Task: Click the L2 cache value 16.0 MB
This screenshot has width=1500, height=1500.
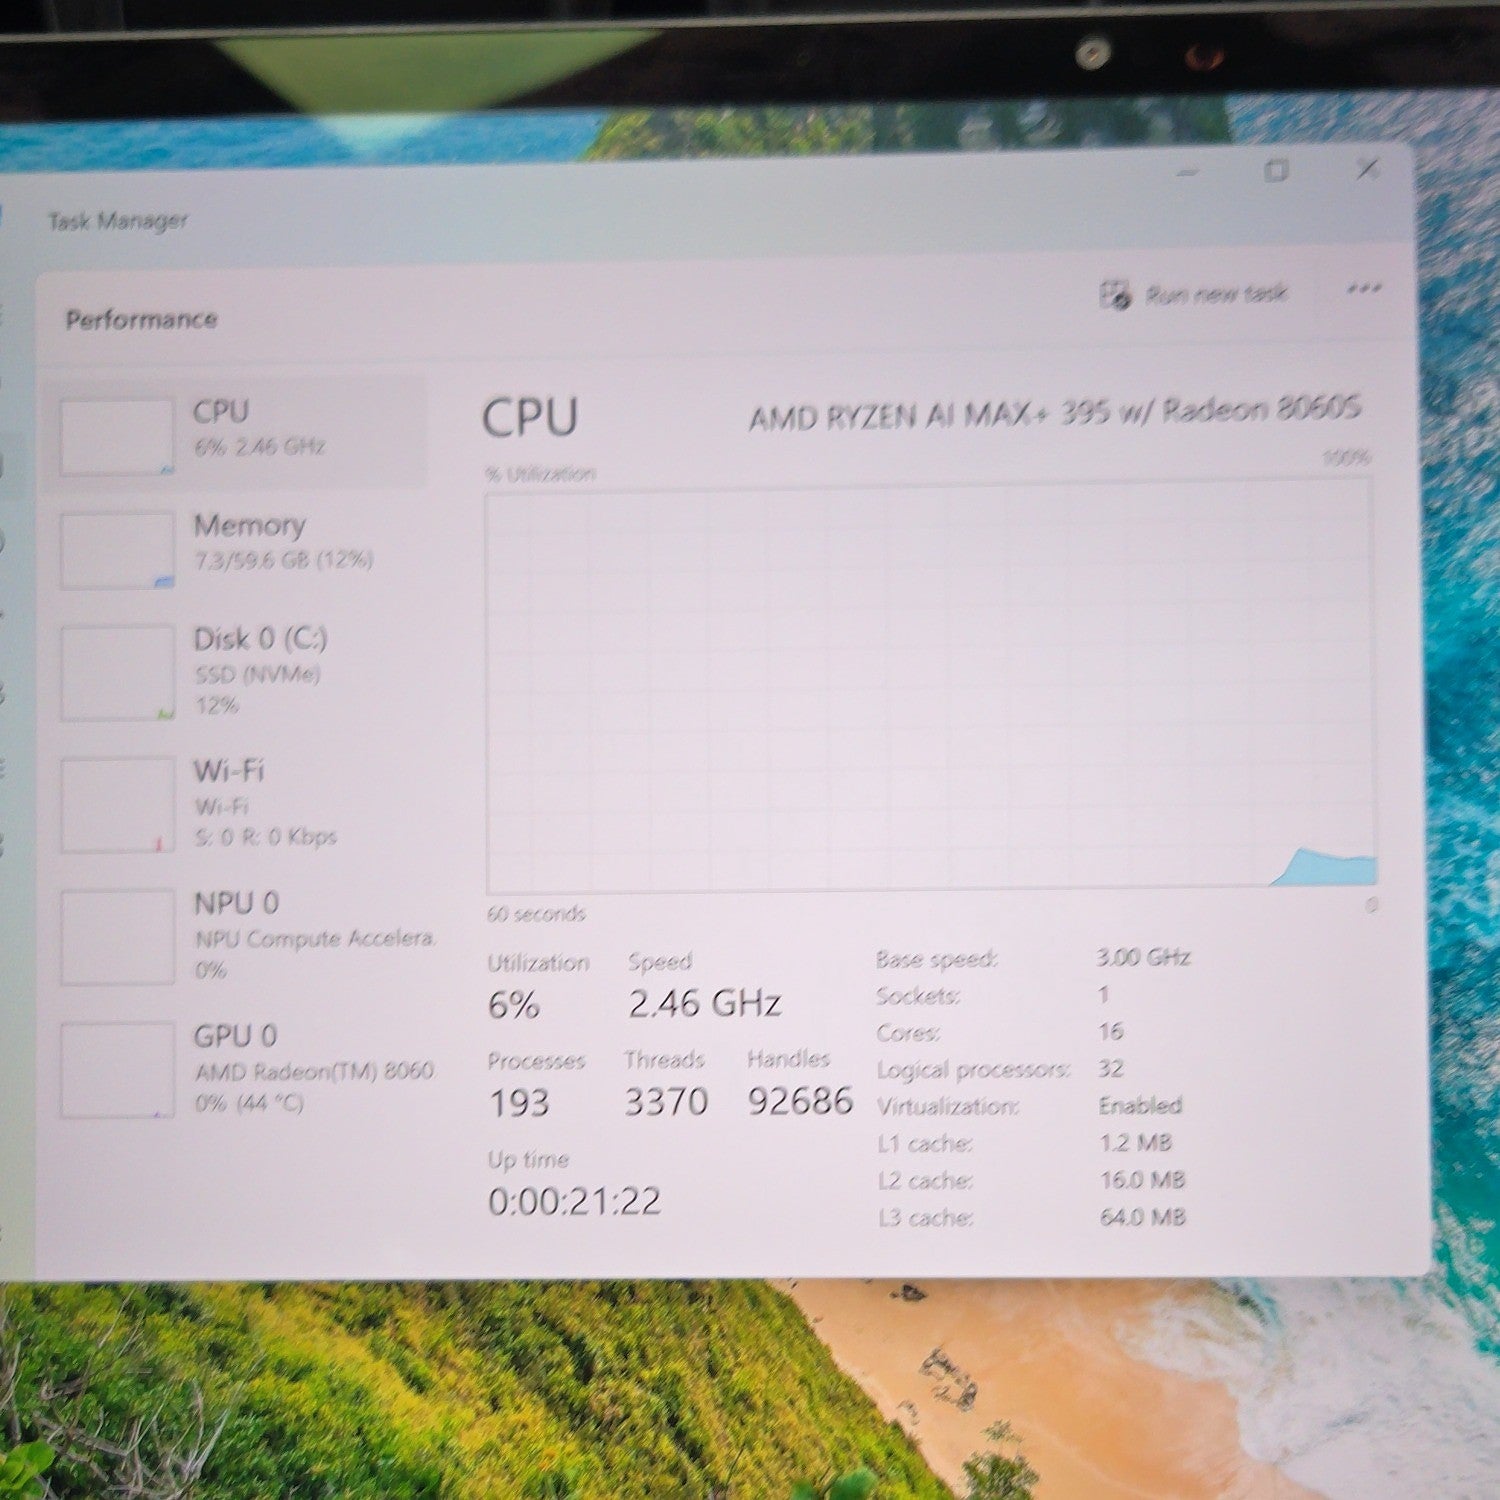Action: [x=1142, y=1180]
